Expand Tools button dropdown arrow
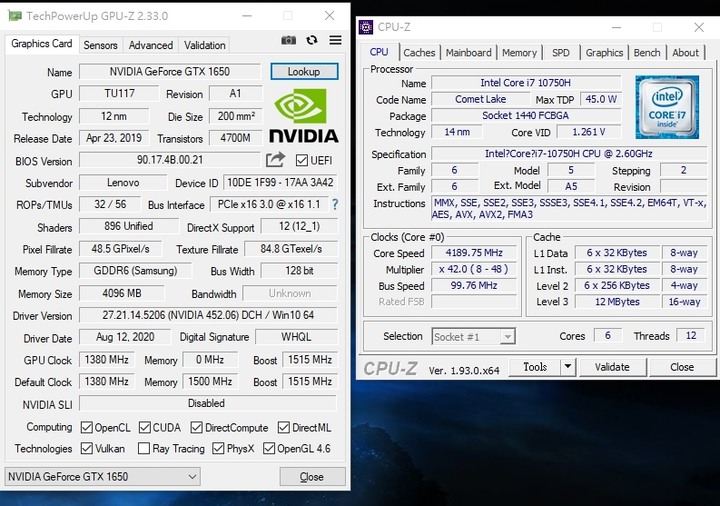720x506 pixels. coord(568,366)
